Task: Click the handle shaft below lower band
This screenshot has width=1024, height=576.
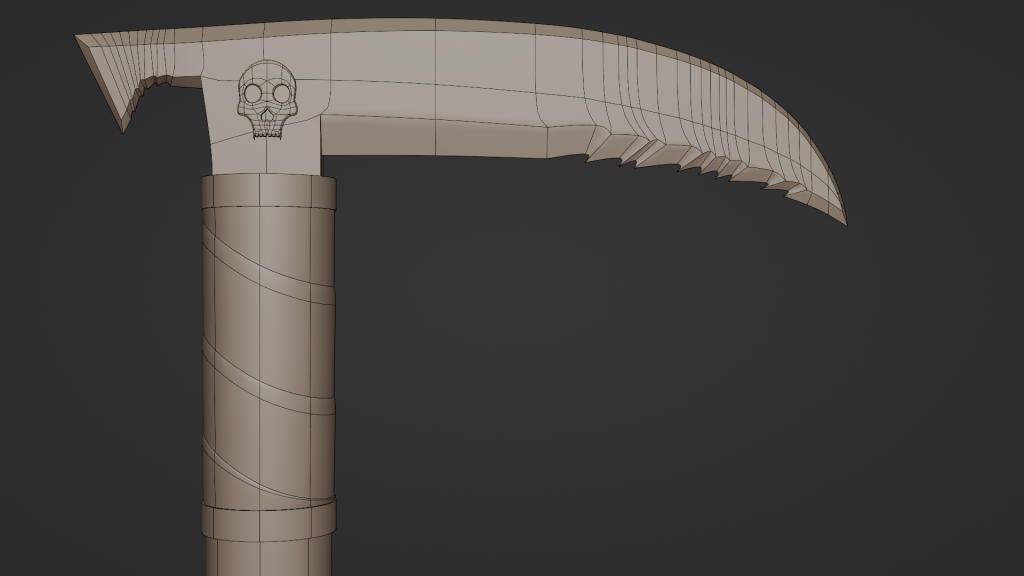Action: tap(268, 558)
